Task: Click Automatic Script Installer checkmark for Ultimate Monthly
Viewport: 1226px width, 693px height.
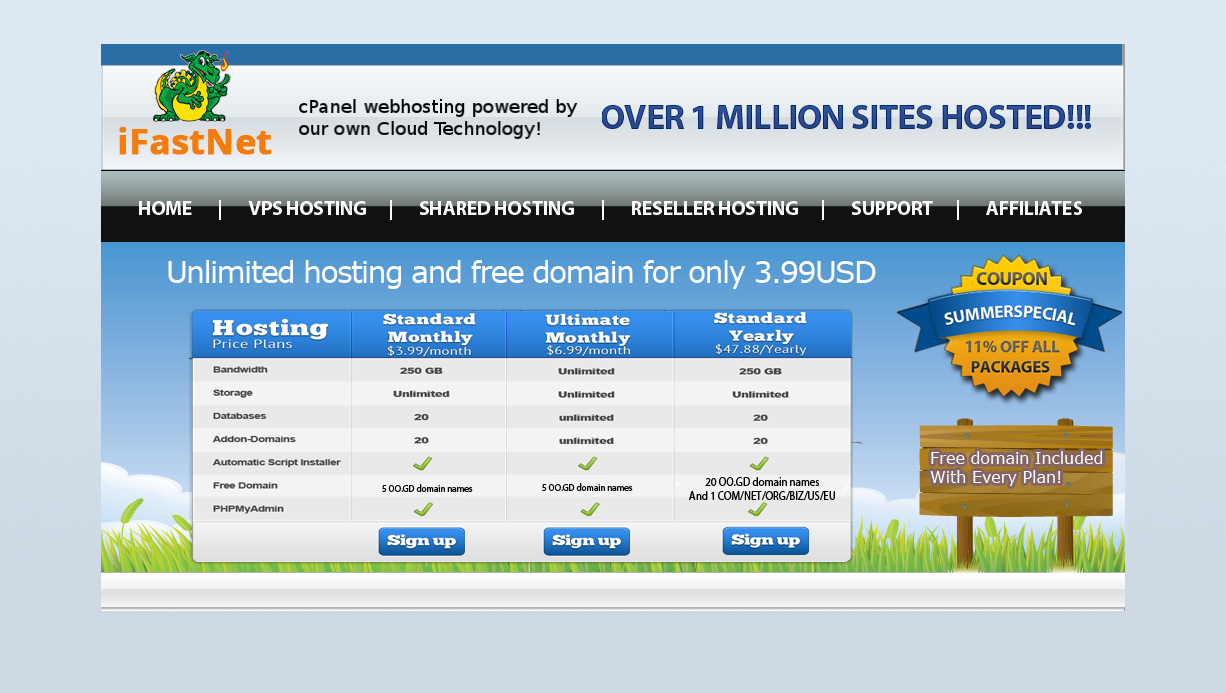Action: tap(587, 463)
